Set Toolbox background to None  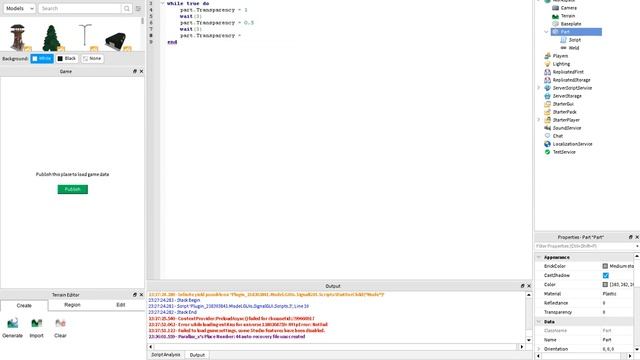(x=92, y=58)
